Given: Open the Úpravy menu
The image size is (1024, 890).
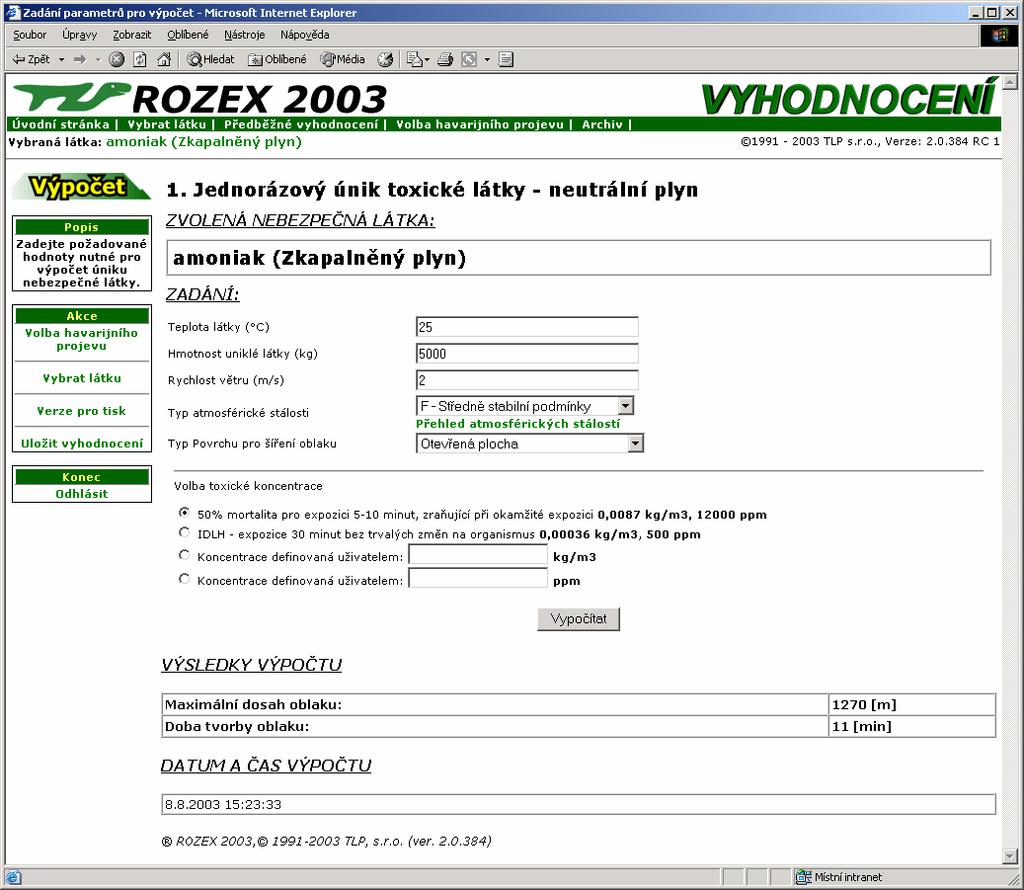Looking at the screenshot, I should click(80, 35).
